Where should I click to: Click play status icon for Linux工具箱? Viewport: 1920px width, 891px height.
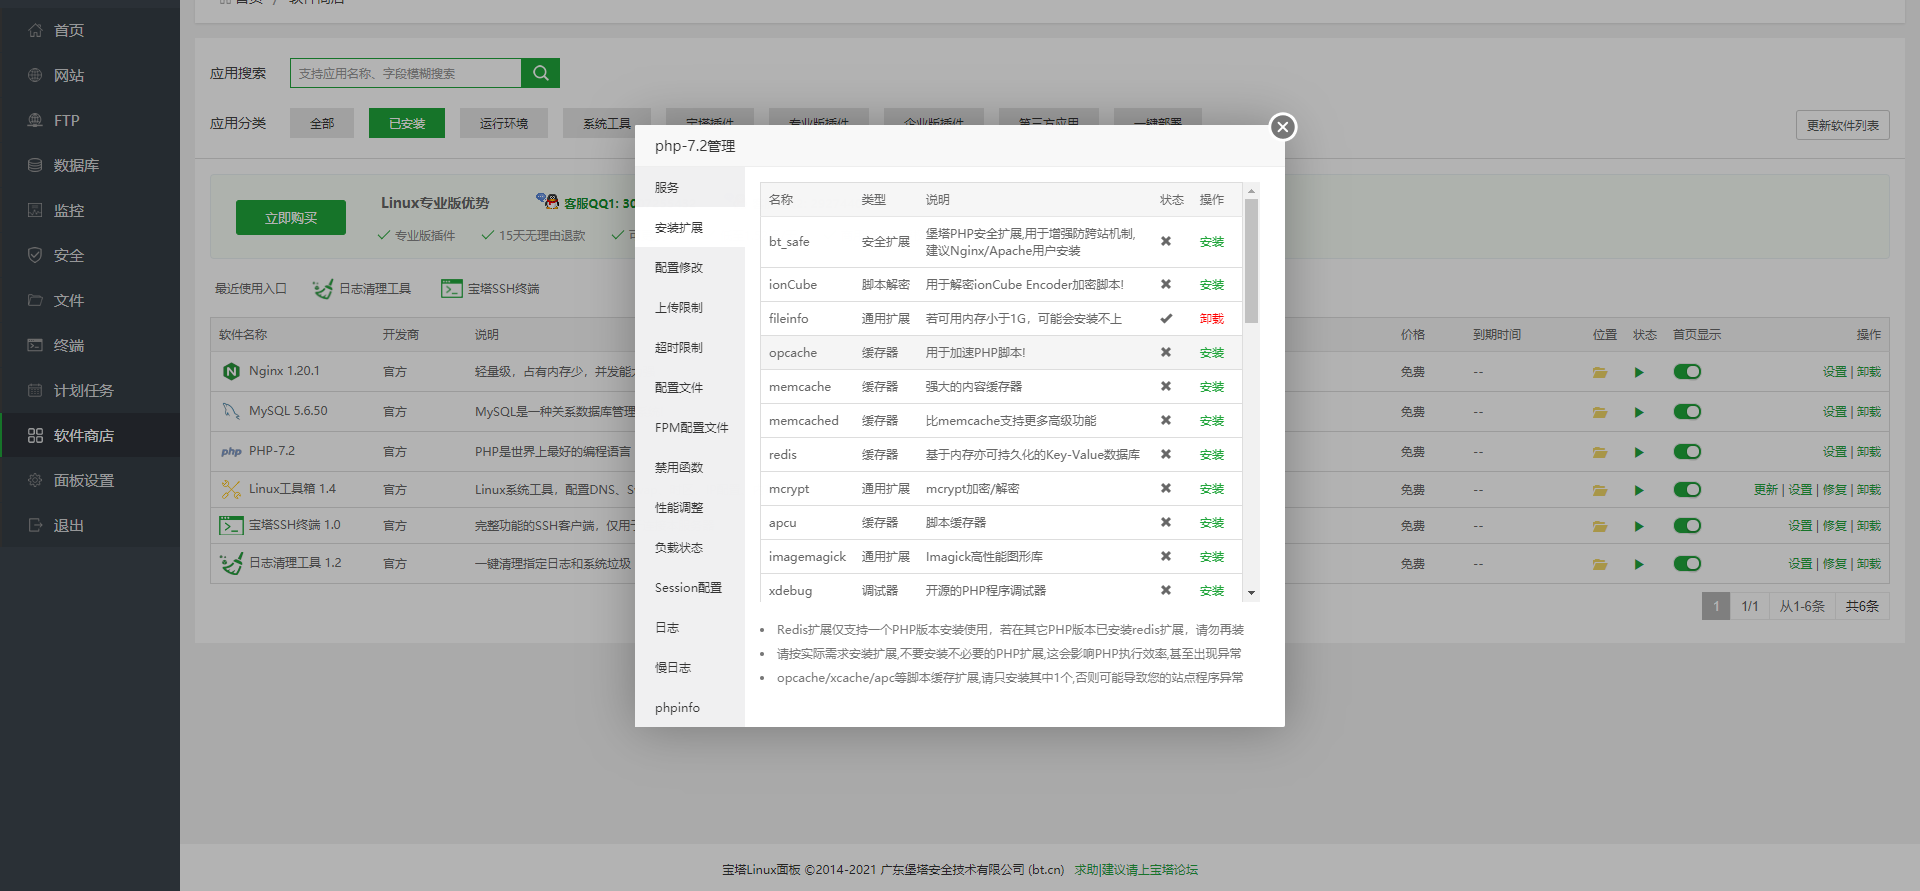point(1639,490)
